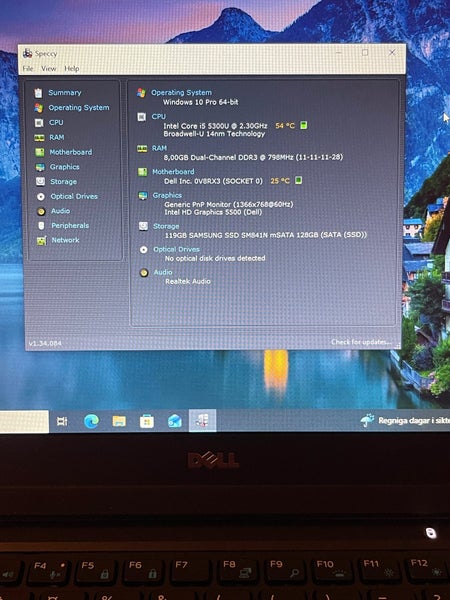
Task: Click the Storage heading in summary
Action: pos(166,226)
